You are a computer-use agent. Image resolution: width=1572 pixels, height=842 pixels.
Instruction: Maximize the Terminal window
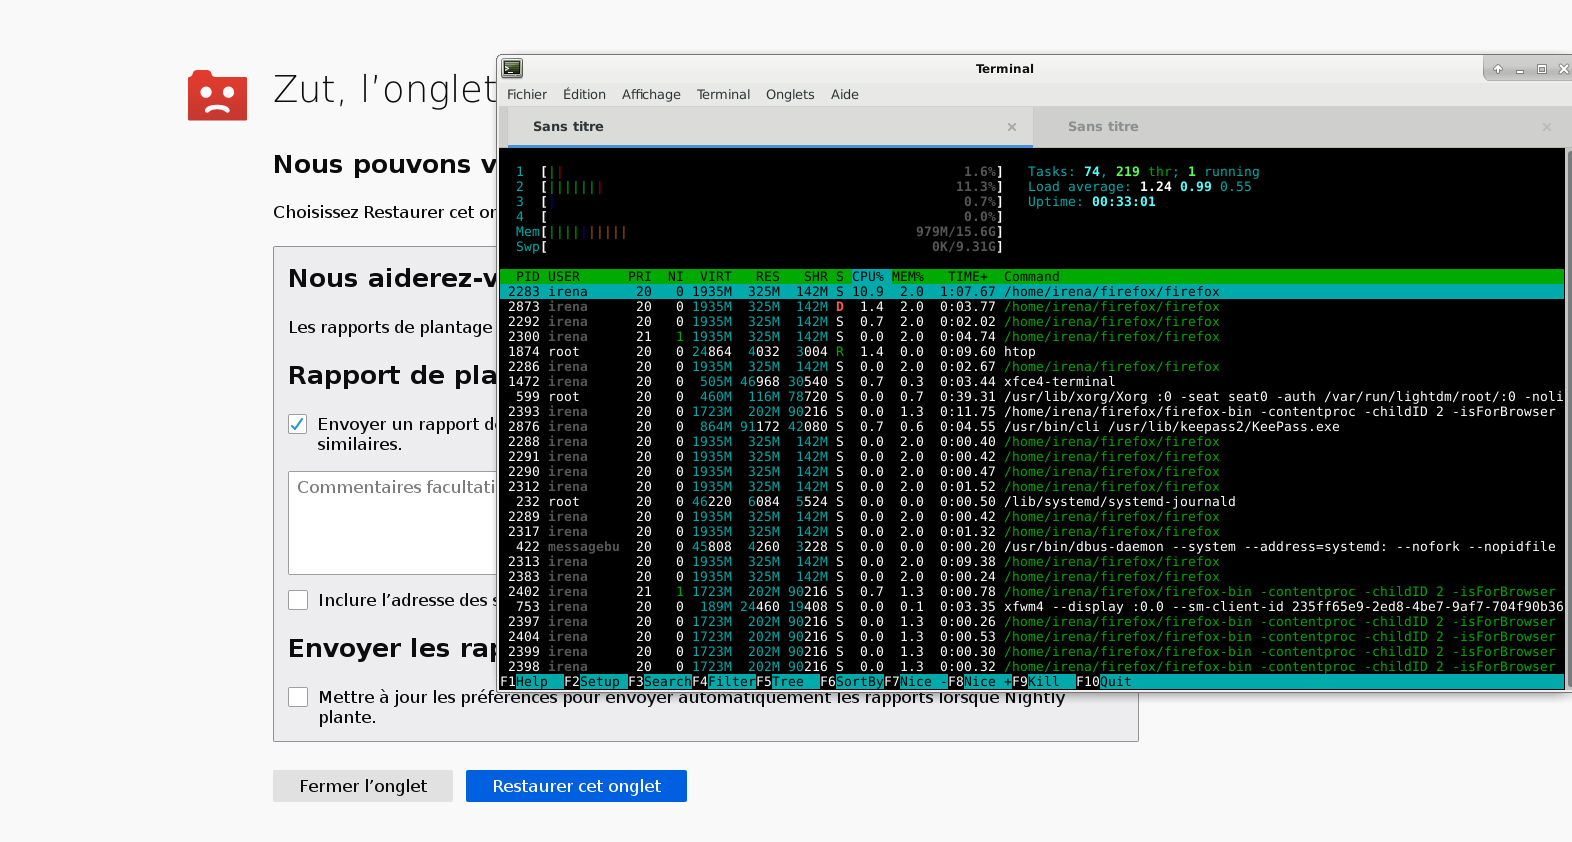click(x=1542, y=69)
